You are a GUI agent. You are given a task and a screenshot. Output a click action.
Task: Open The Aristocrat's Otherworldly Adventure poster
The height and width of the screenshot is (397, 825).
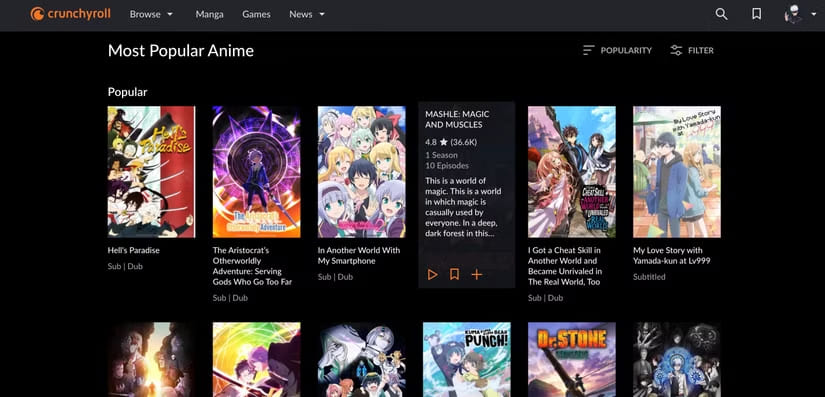[x=256, y=172]
